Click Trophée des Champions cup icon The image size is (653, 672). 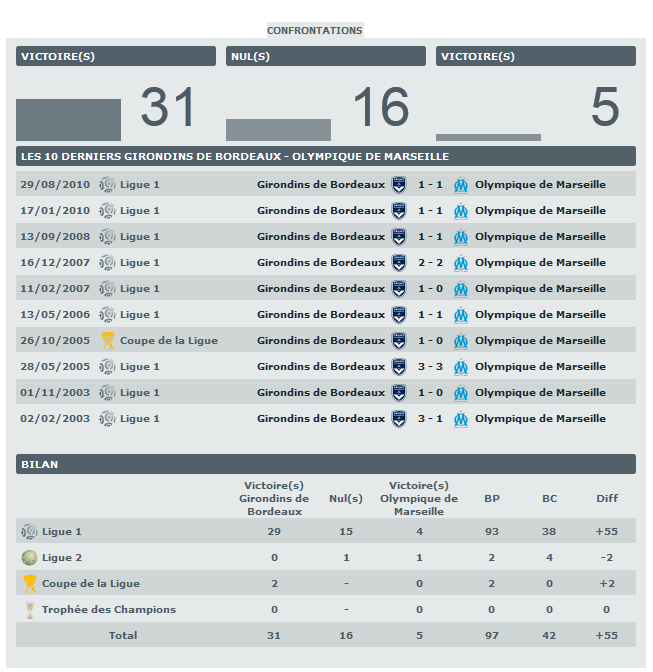tap(30, 610)
